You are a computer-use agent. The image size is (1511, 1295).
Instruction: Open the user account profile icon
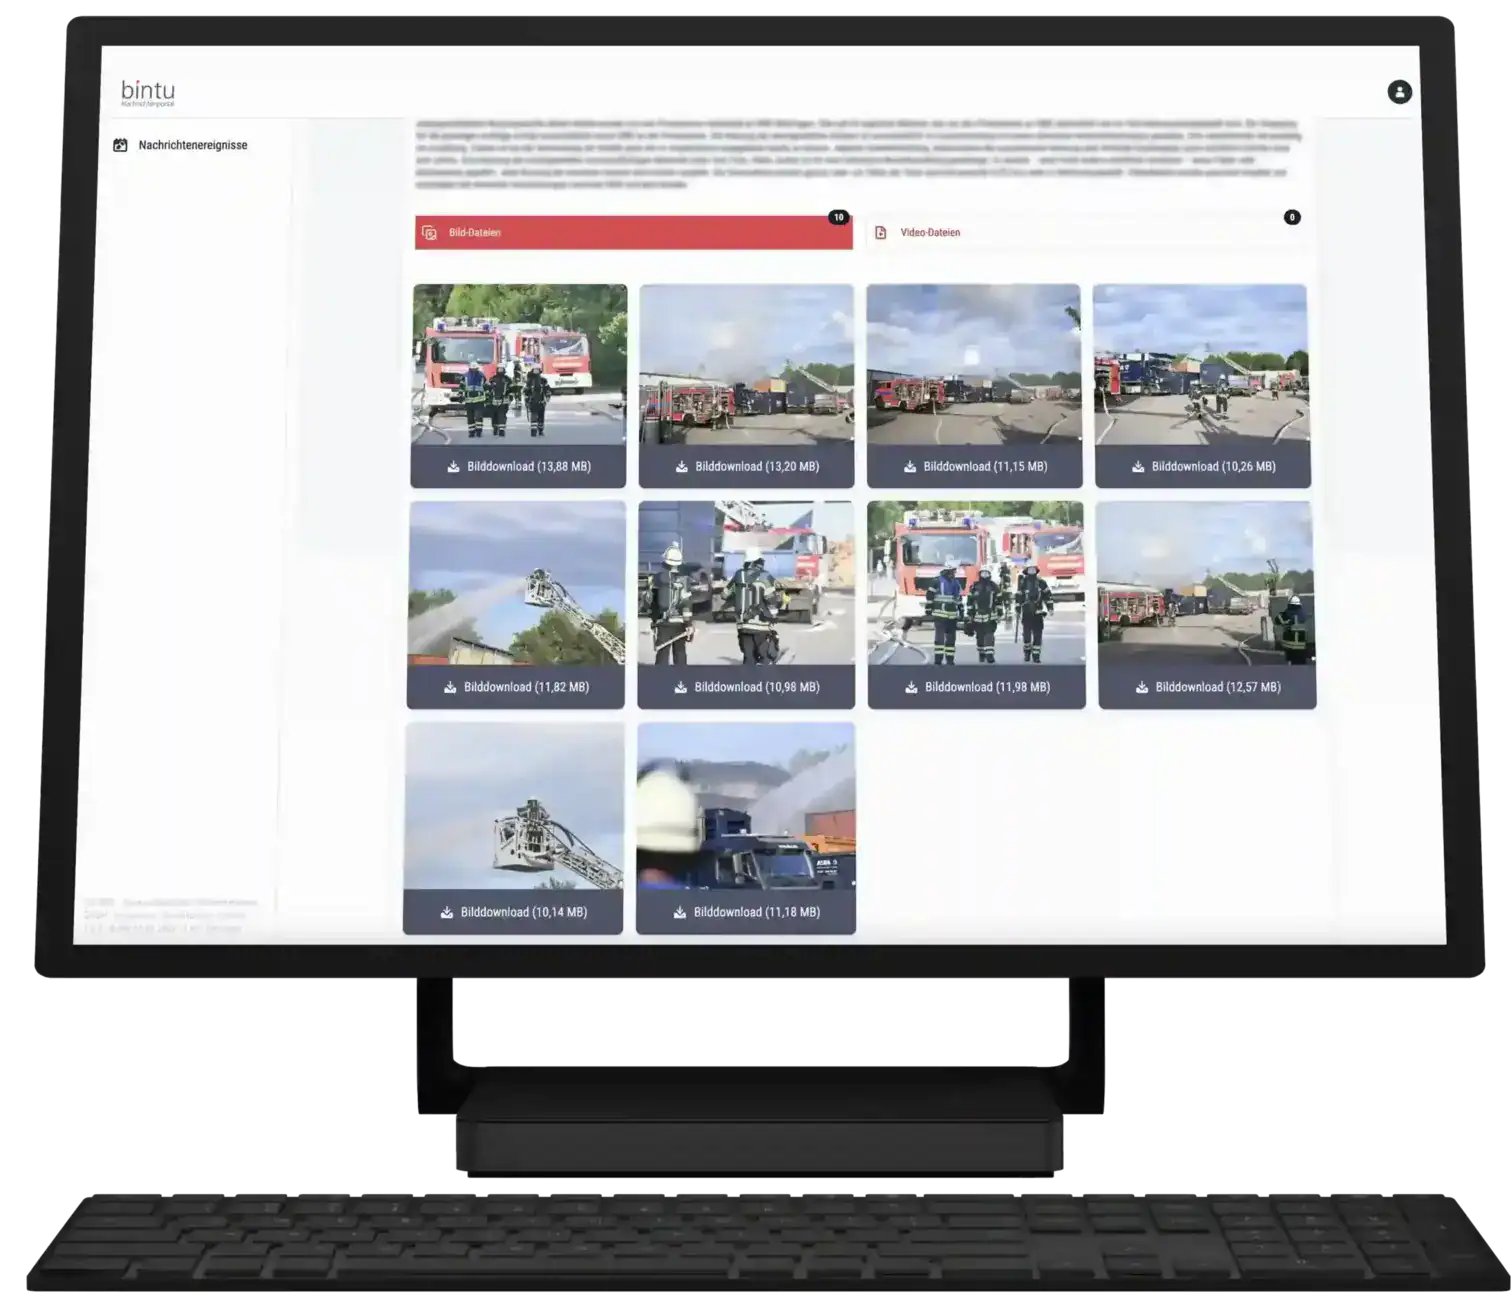(1399, 92)
